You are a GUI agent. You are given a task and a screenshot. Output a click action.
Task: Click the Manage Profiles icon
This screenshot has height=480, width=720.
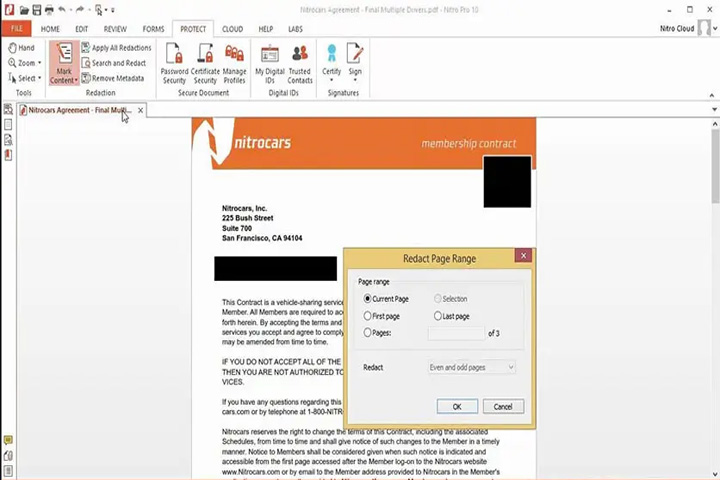(234, 63)
